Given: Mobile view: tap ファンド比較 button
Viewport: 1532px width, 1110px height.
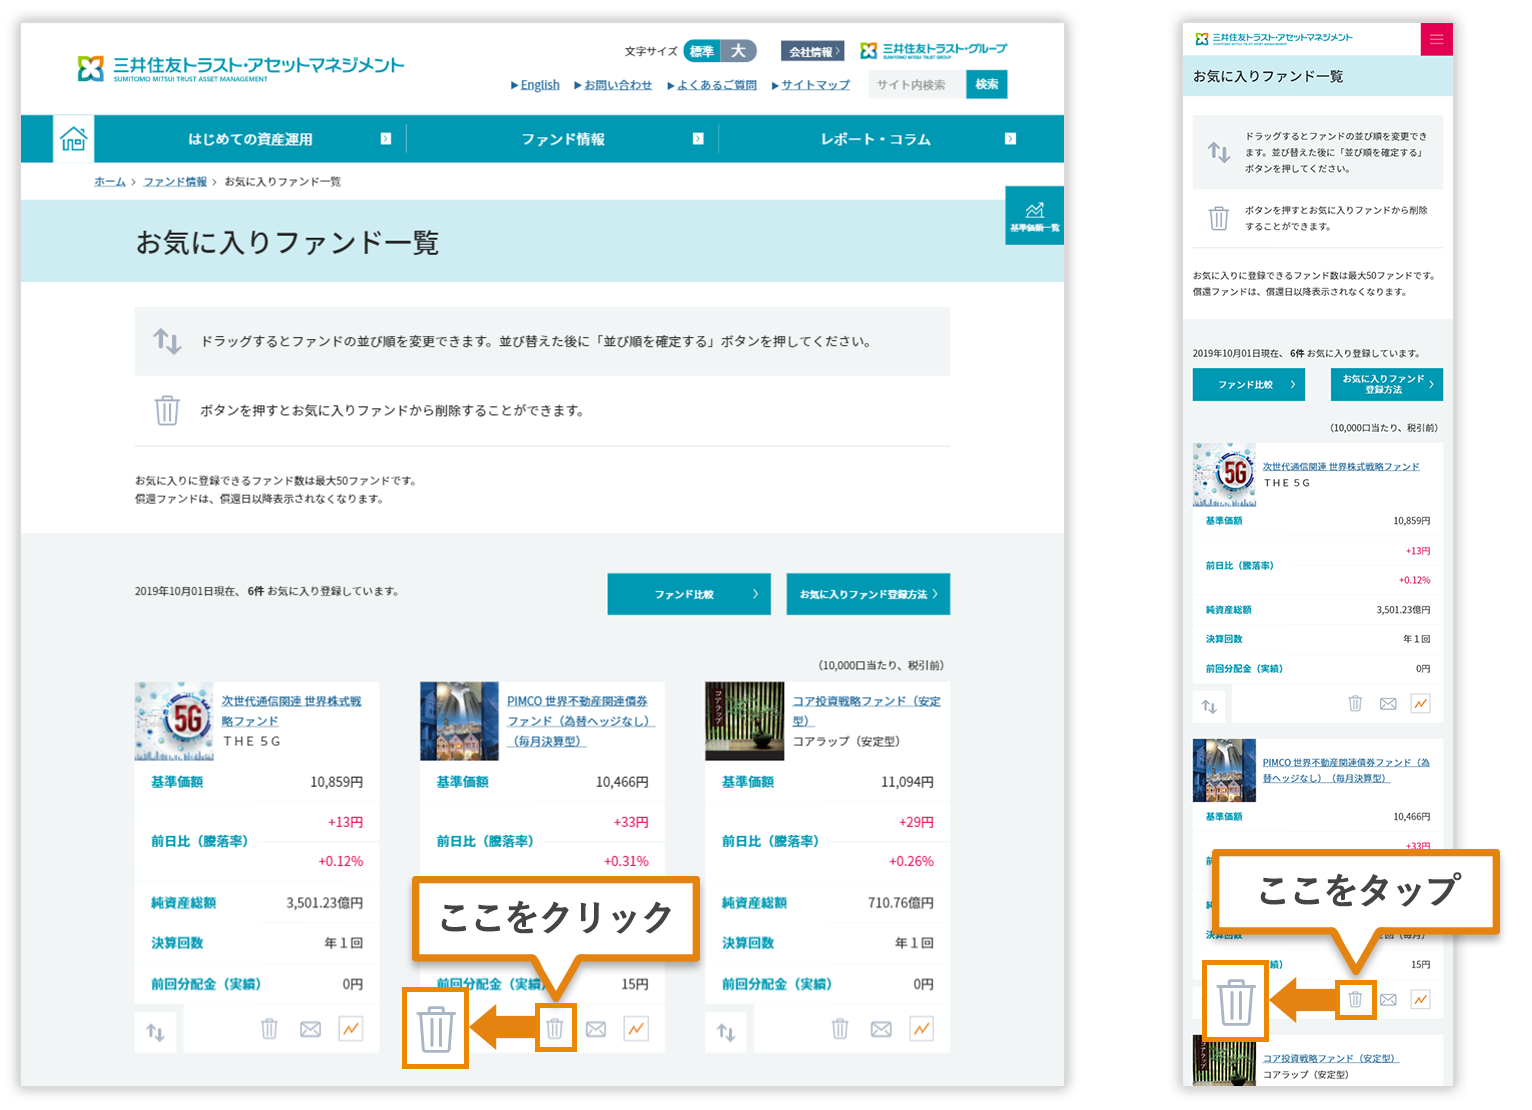Looking at the screenshot, I should point(1249,384).
